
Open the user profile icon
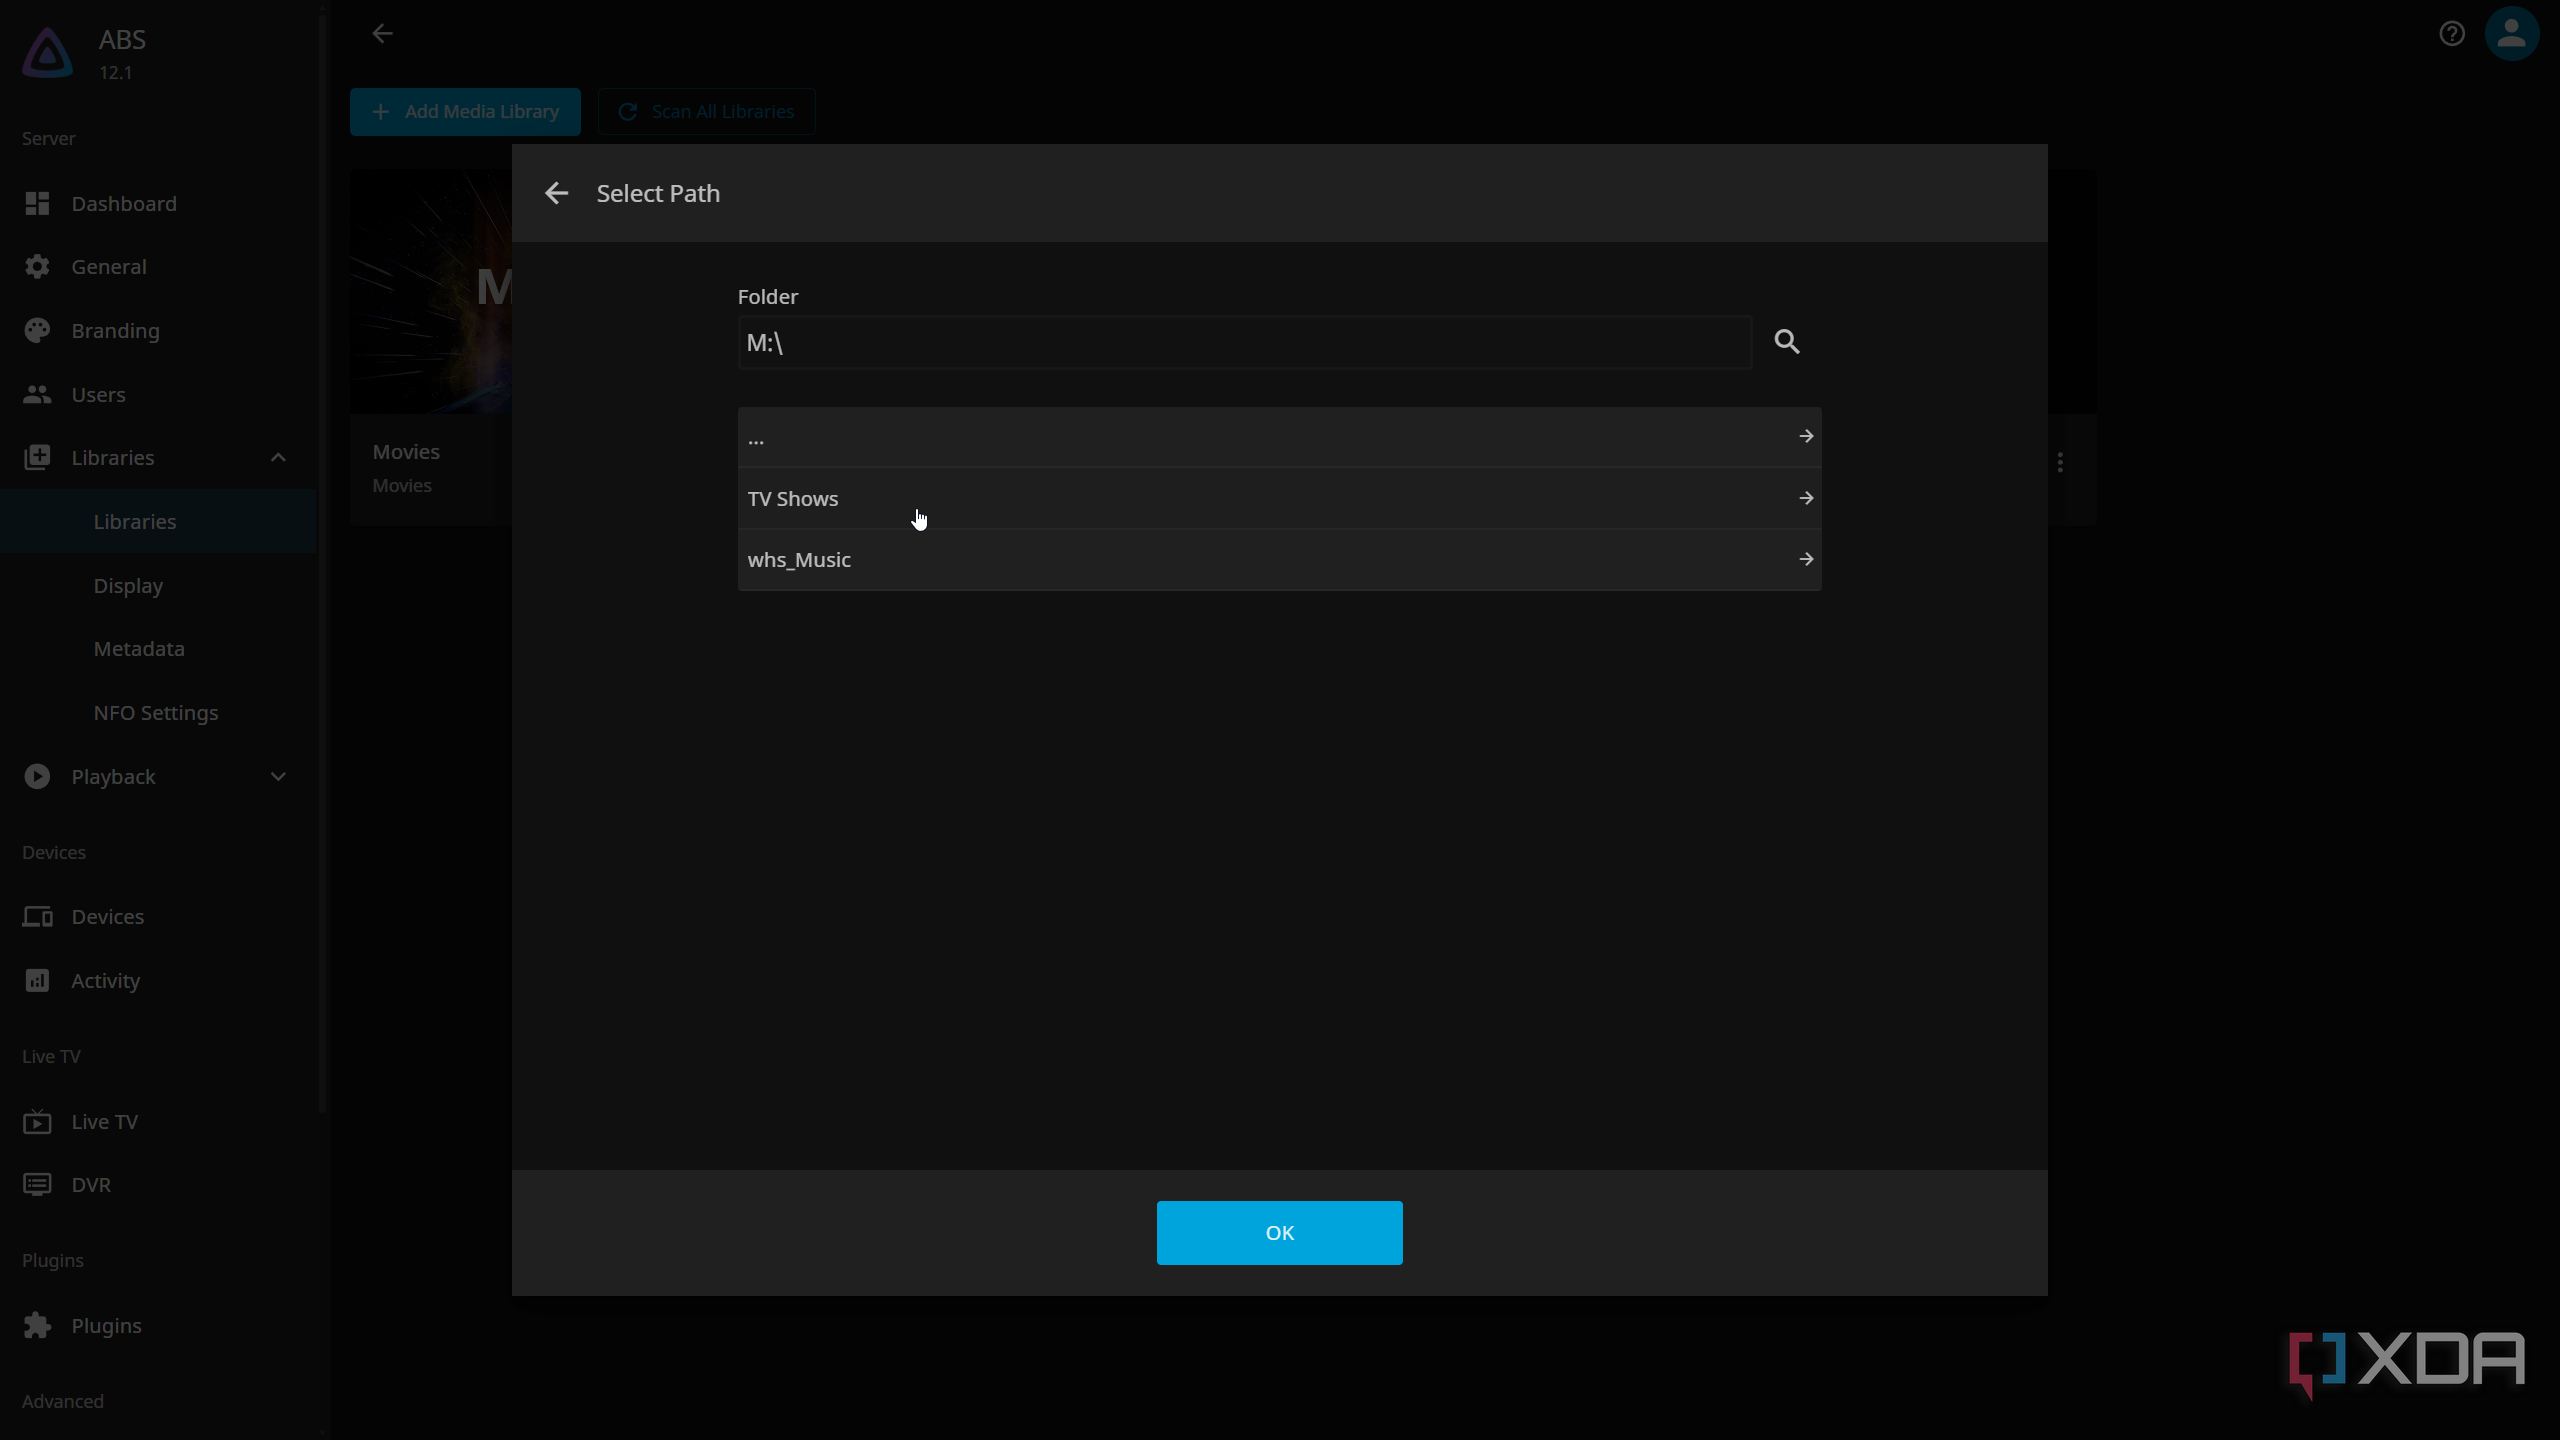coord(2511,34)
